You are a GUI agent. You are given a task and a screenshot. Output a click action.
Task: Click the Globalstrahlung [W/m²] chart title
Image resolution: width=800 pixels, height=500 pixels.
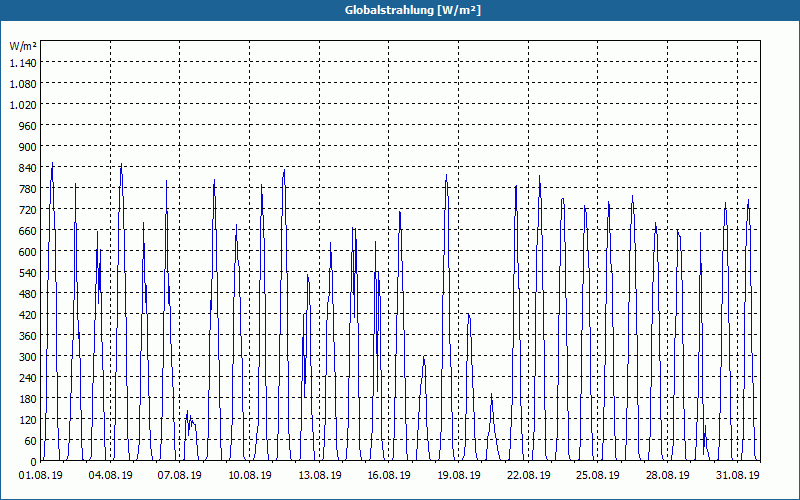click(x=412, y=10)
